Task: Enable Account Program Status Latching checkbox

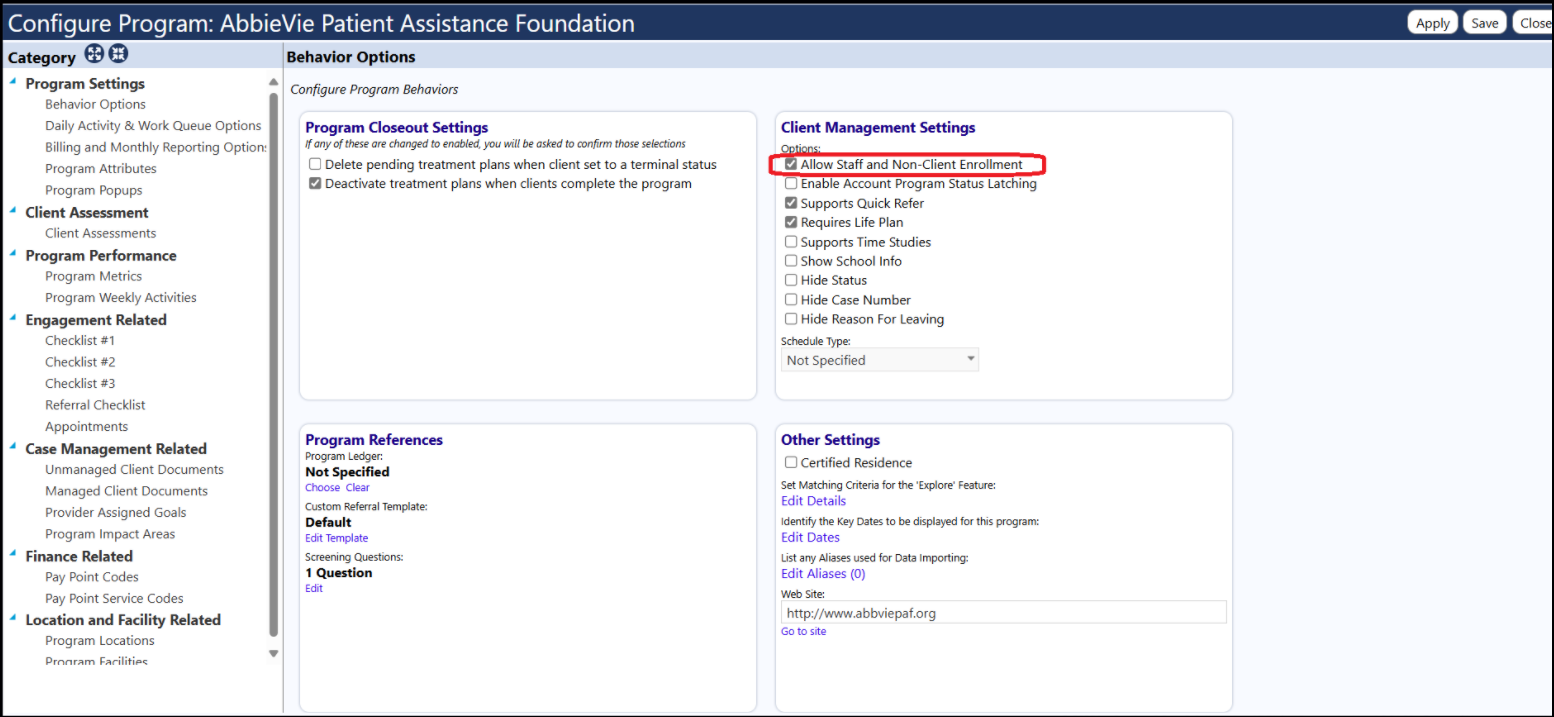Action: 791,184
